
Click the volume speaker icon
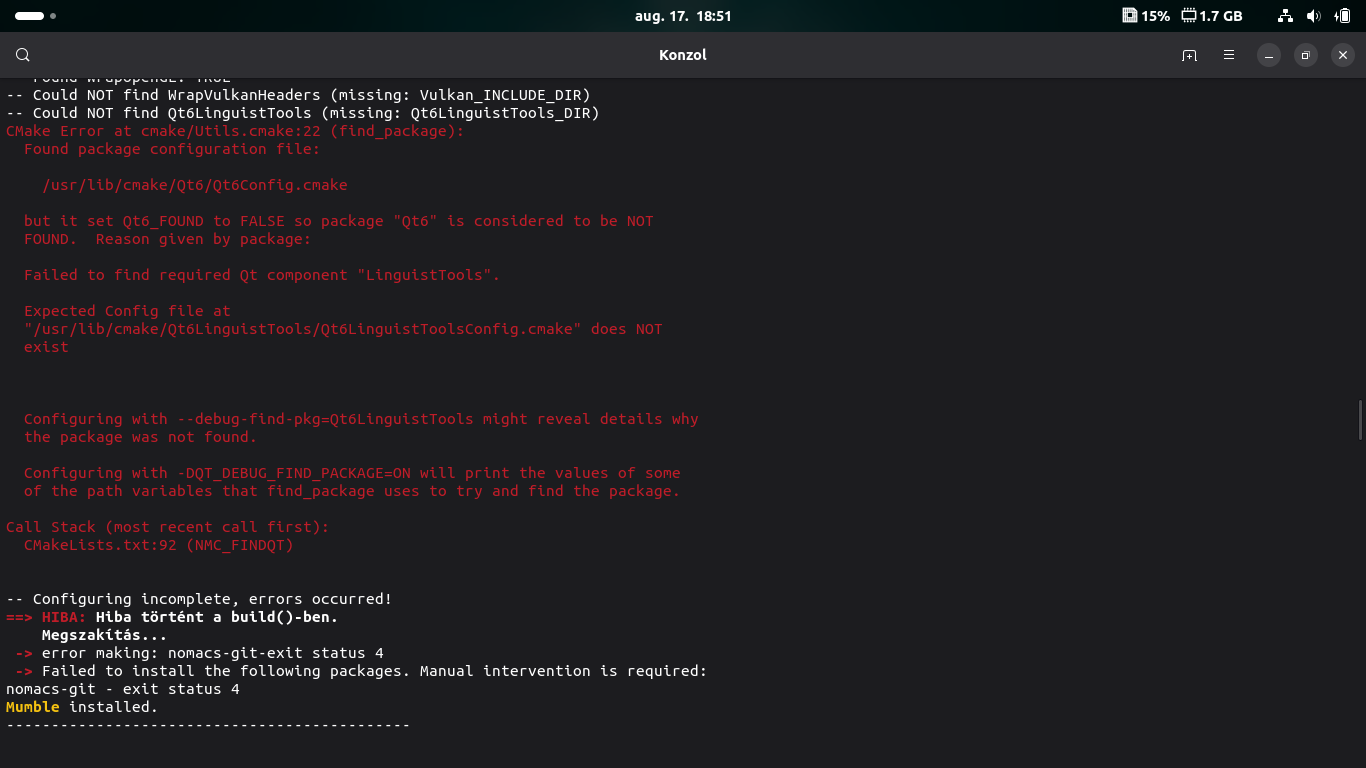(x=1313, y=16)
